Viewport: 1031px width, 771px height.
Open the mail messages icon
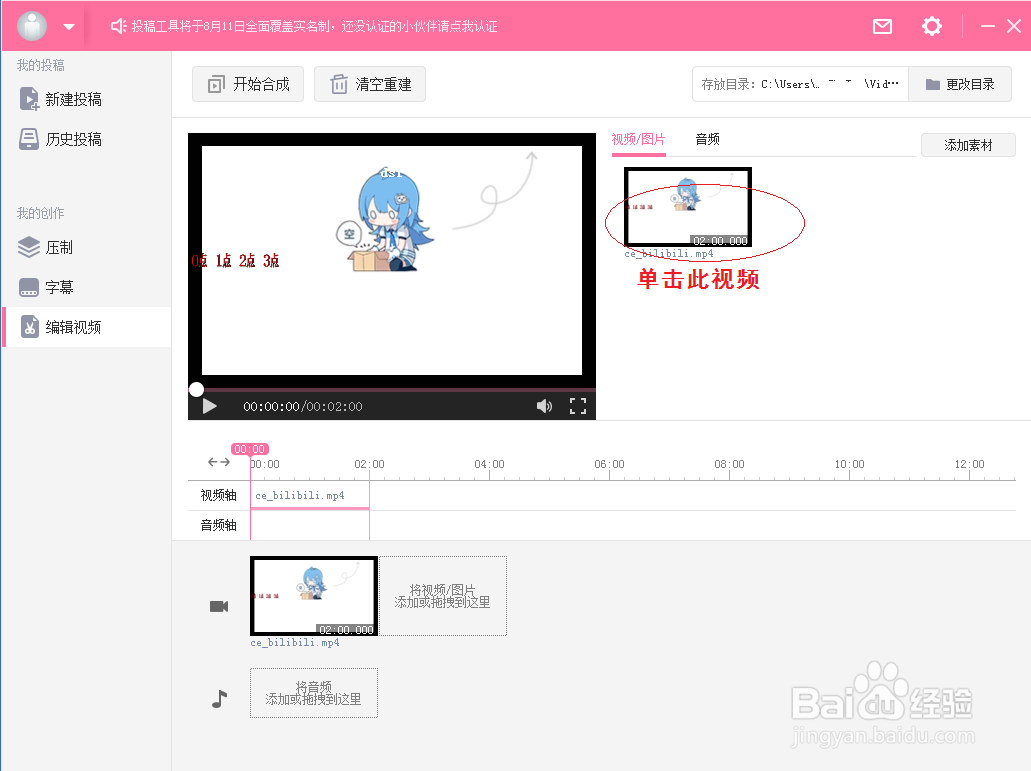tap(882, 26)
